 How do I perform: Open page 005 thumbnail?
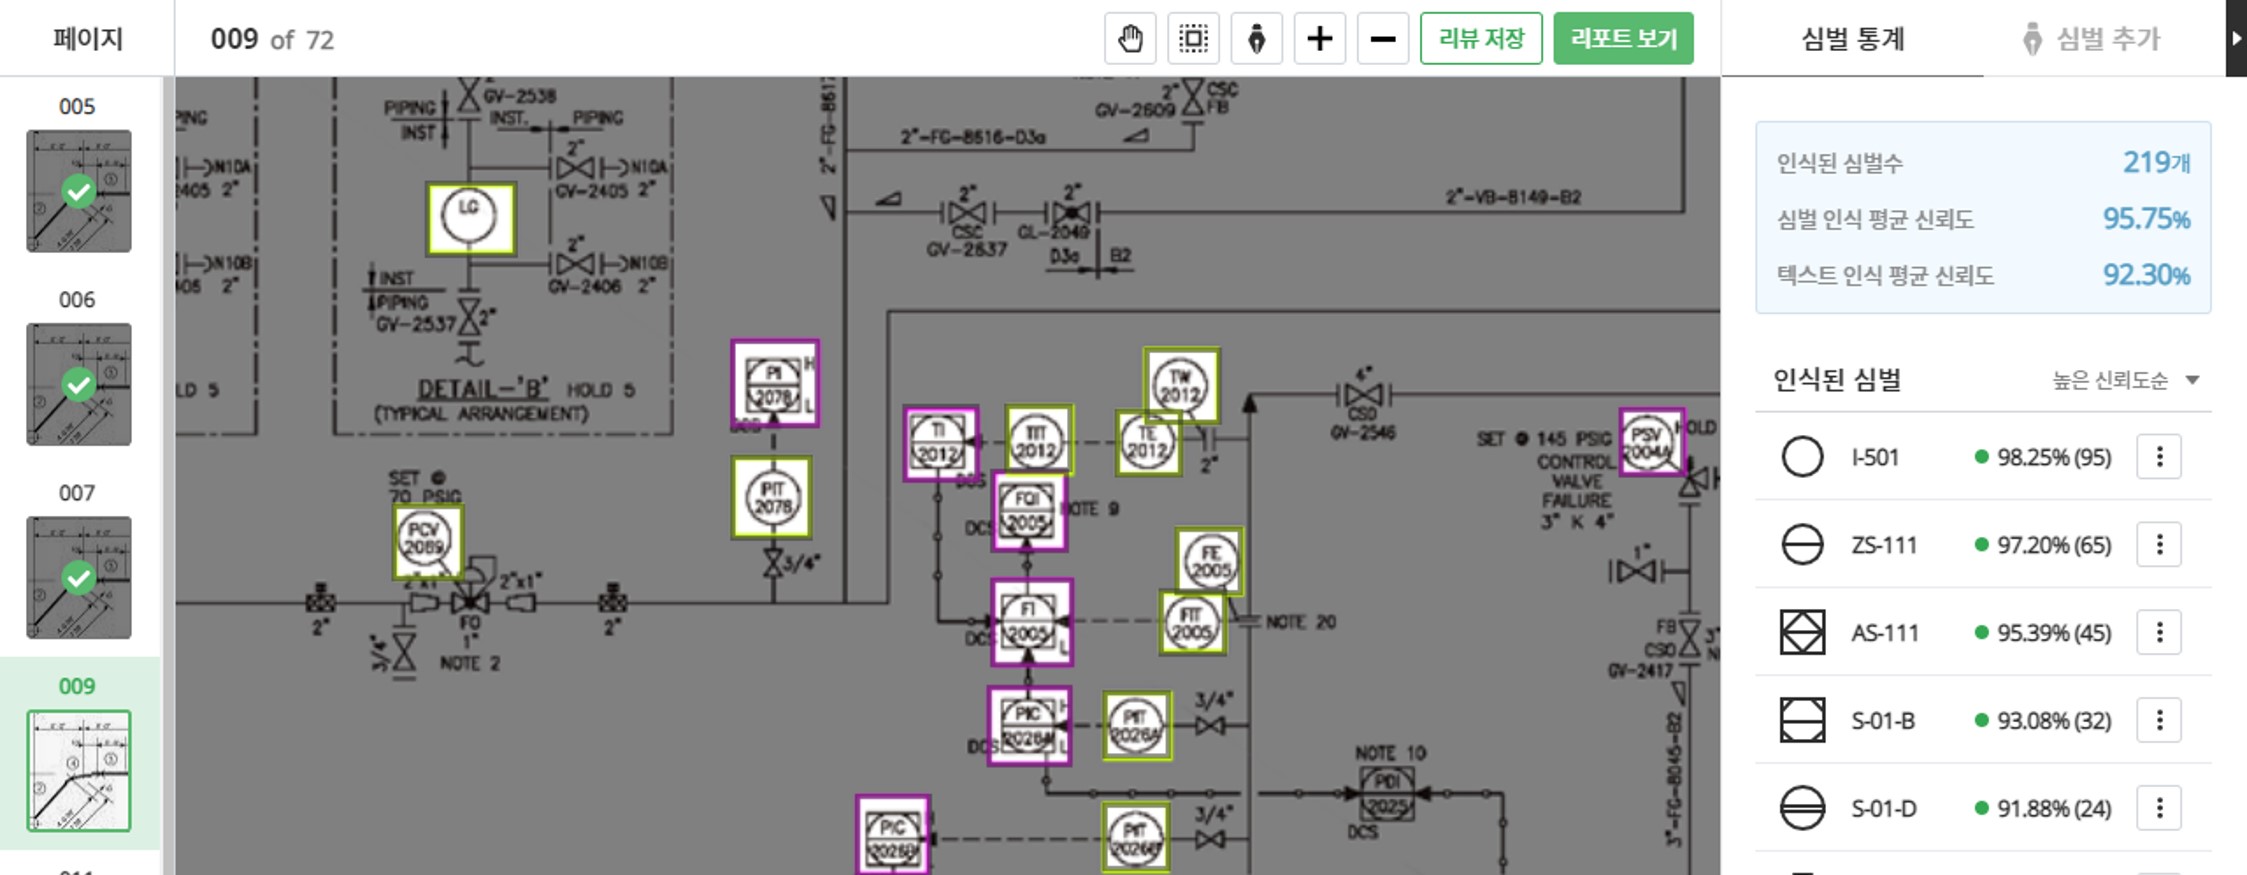click(x=78, y=191)
